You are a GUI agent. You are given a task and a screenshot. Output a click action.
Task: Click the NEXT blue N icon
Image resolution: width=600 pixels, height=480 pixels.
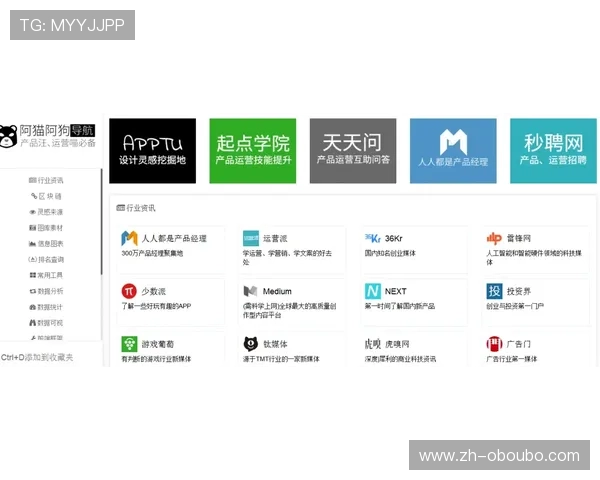[373, 291]
